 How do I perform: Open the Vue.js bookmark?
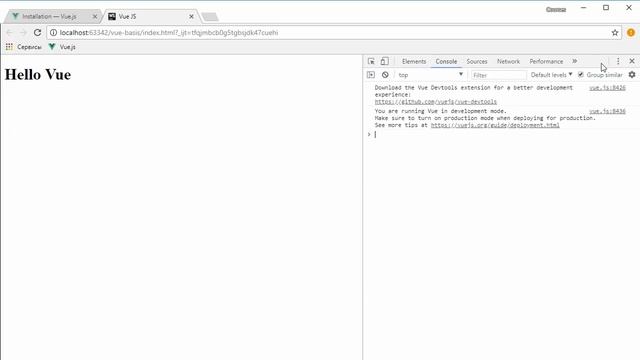click(62, 47)
